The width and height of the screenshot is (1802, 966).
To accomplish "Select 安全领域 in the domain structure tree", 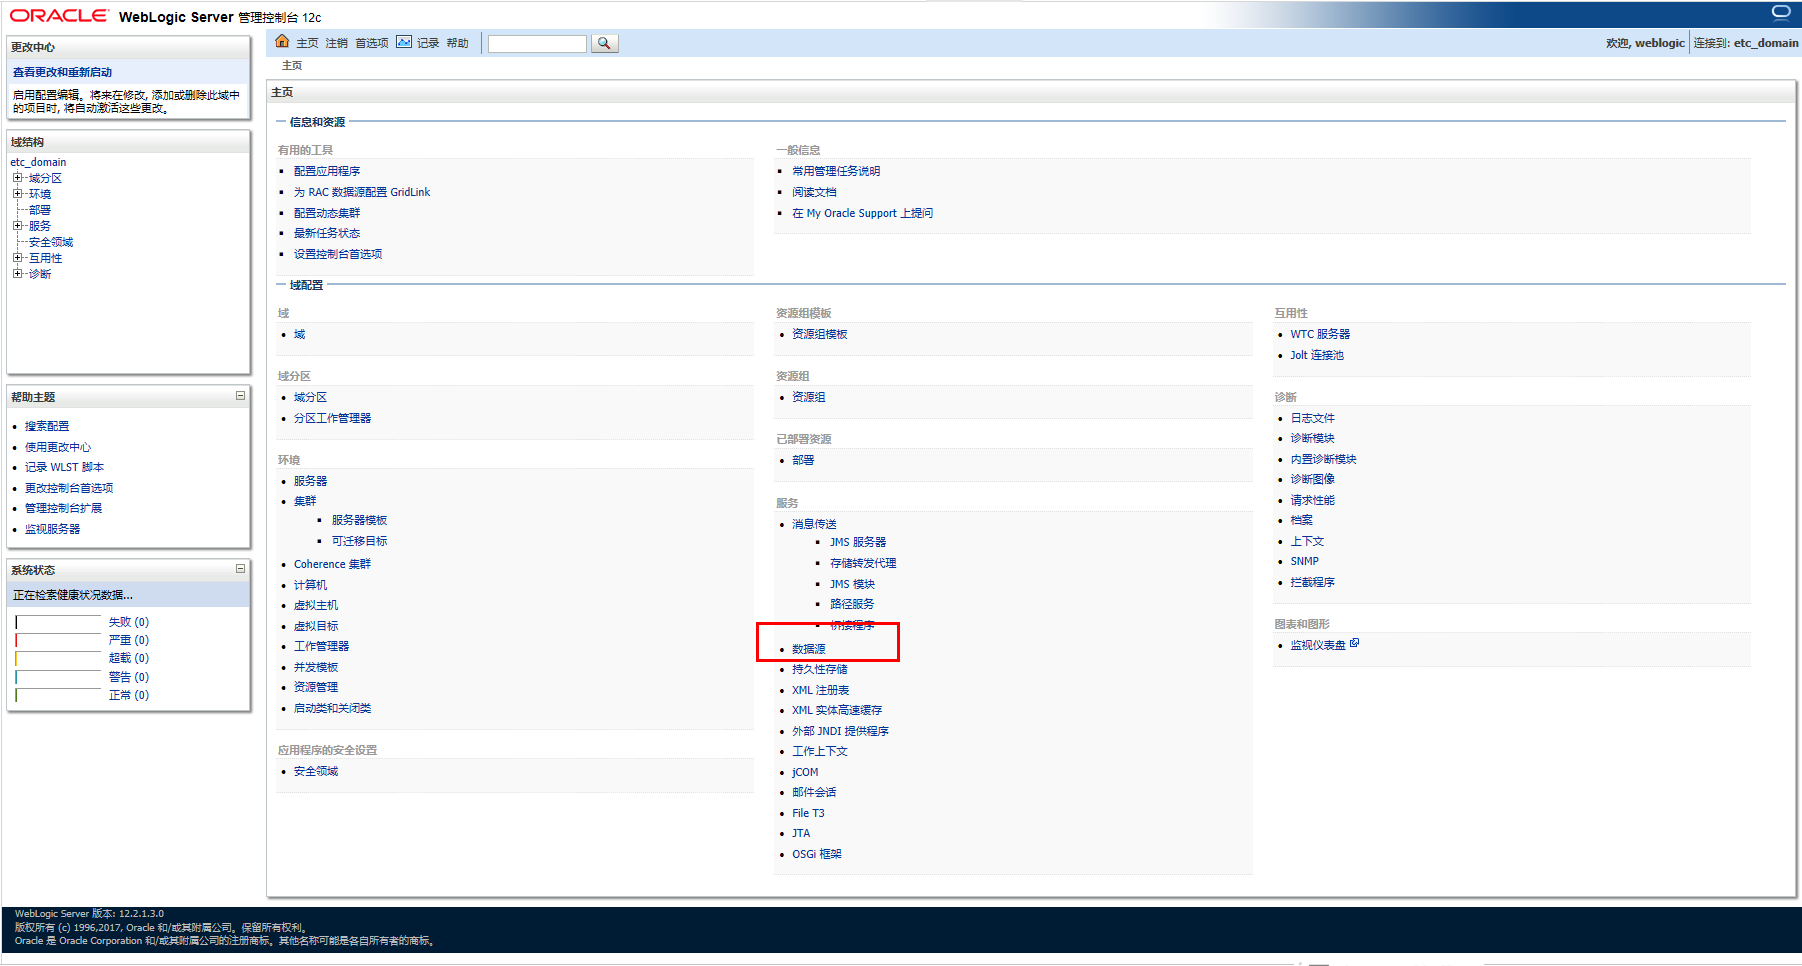I will tap(51, 242).
